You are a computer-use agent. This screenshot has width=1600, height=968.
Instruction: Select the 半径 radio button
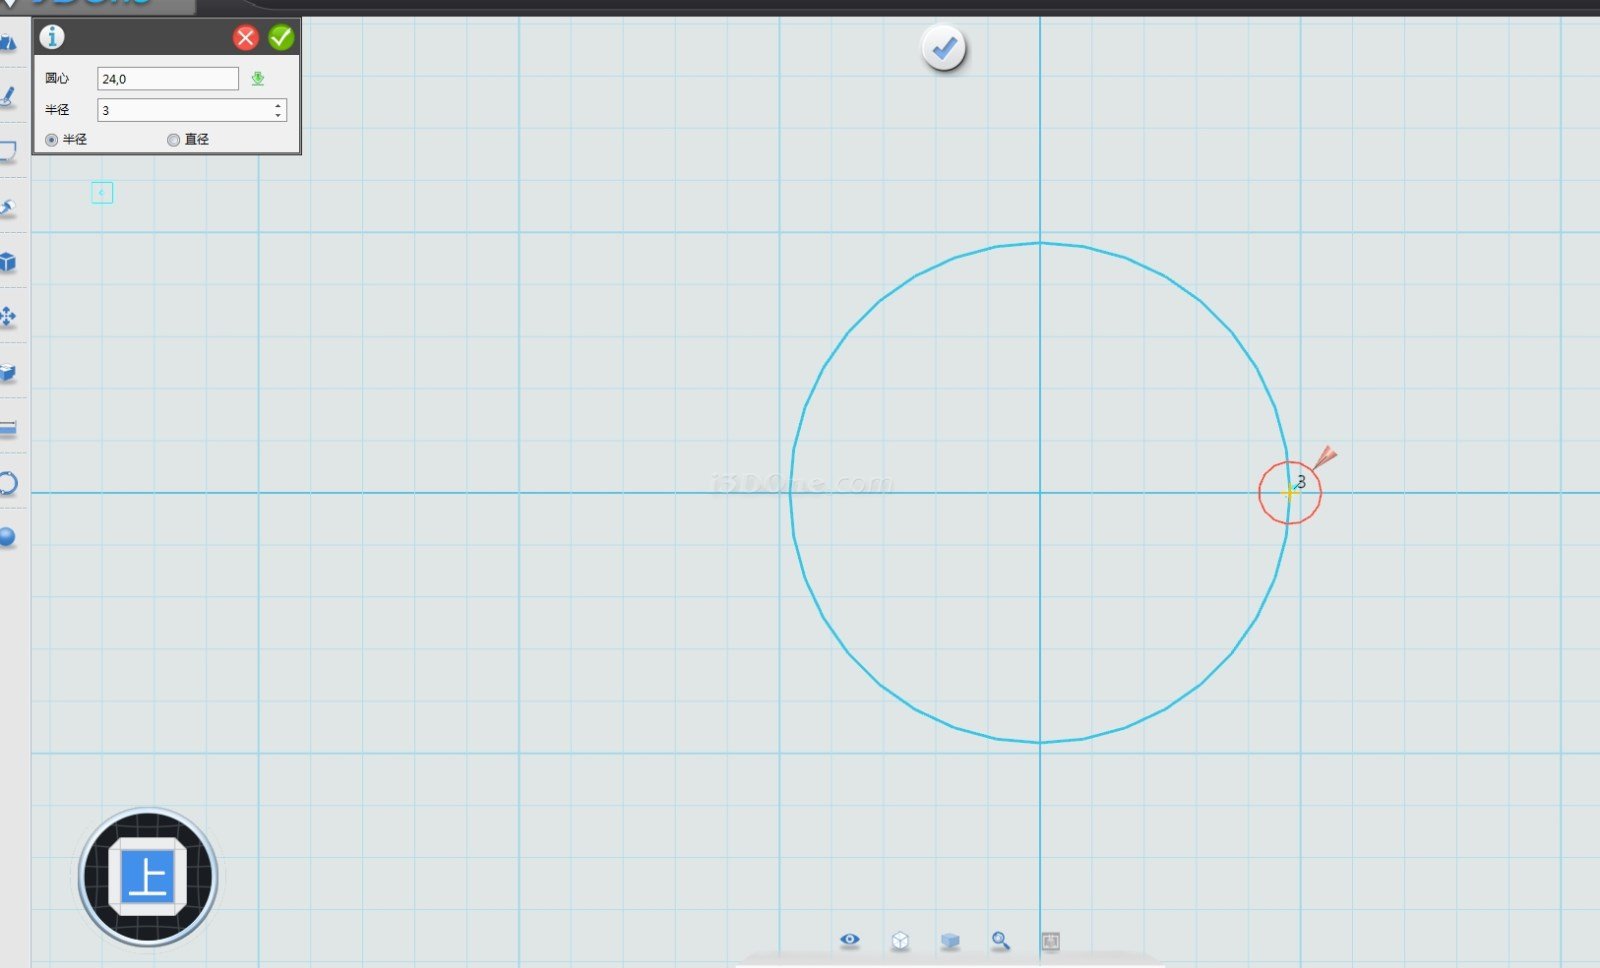pyautogui.click(x=52, y=140)
